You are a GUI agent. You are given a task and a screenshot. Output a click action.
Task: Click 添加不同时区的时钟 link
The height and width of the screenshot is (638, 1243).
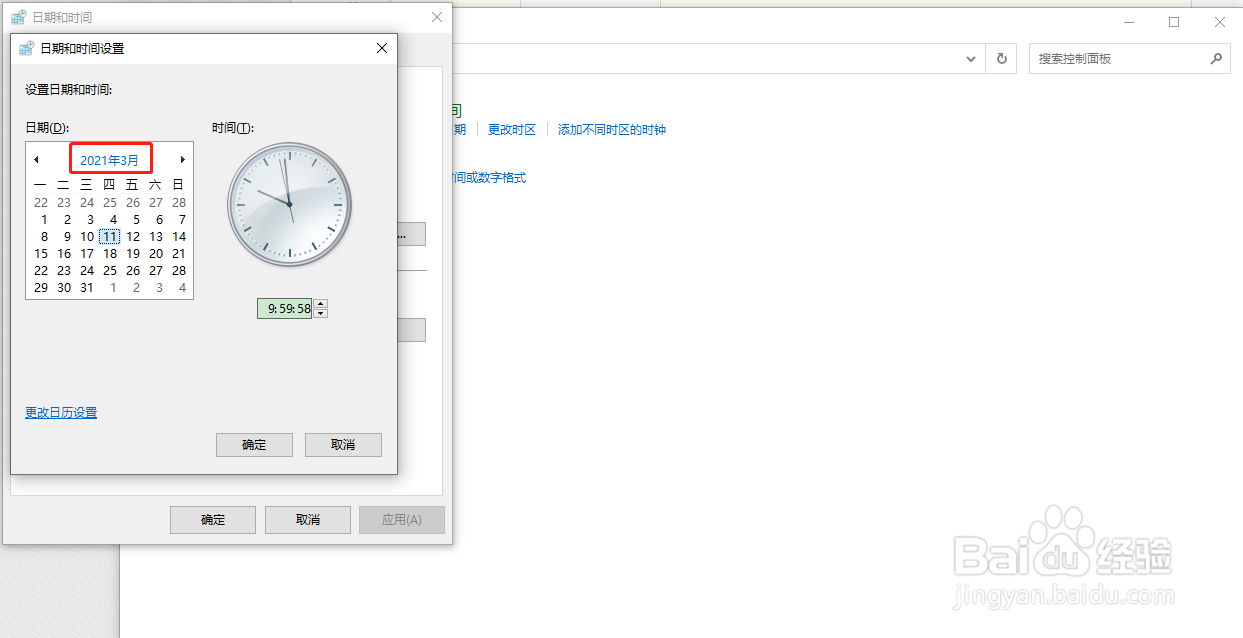pos(611,129)
